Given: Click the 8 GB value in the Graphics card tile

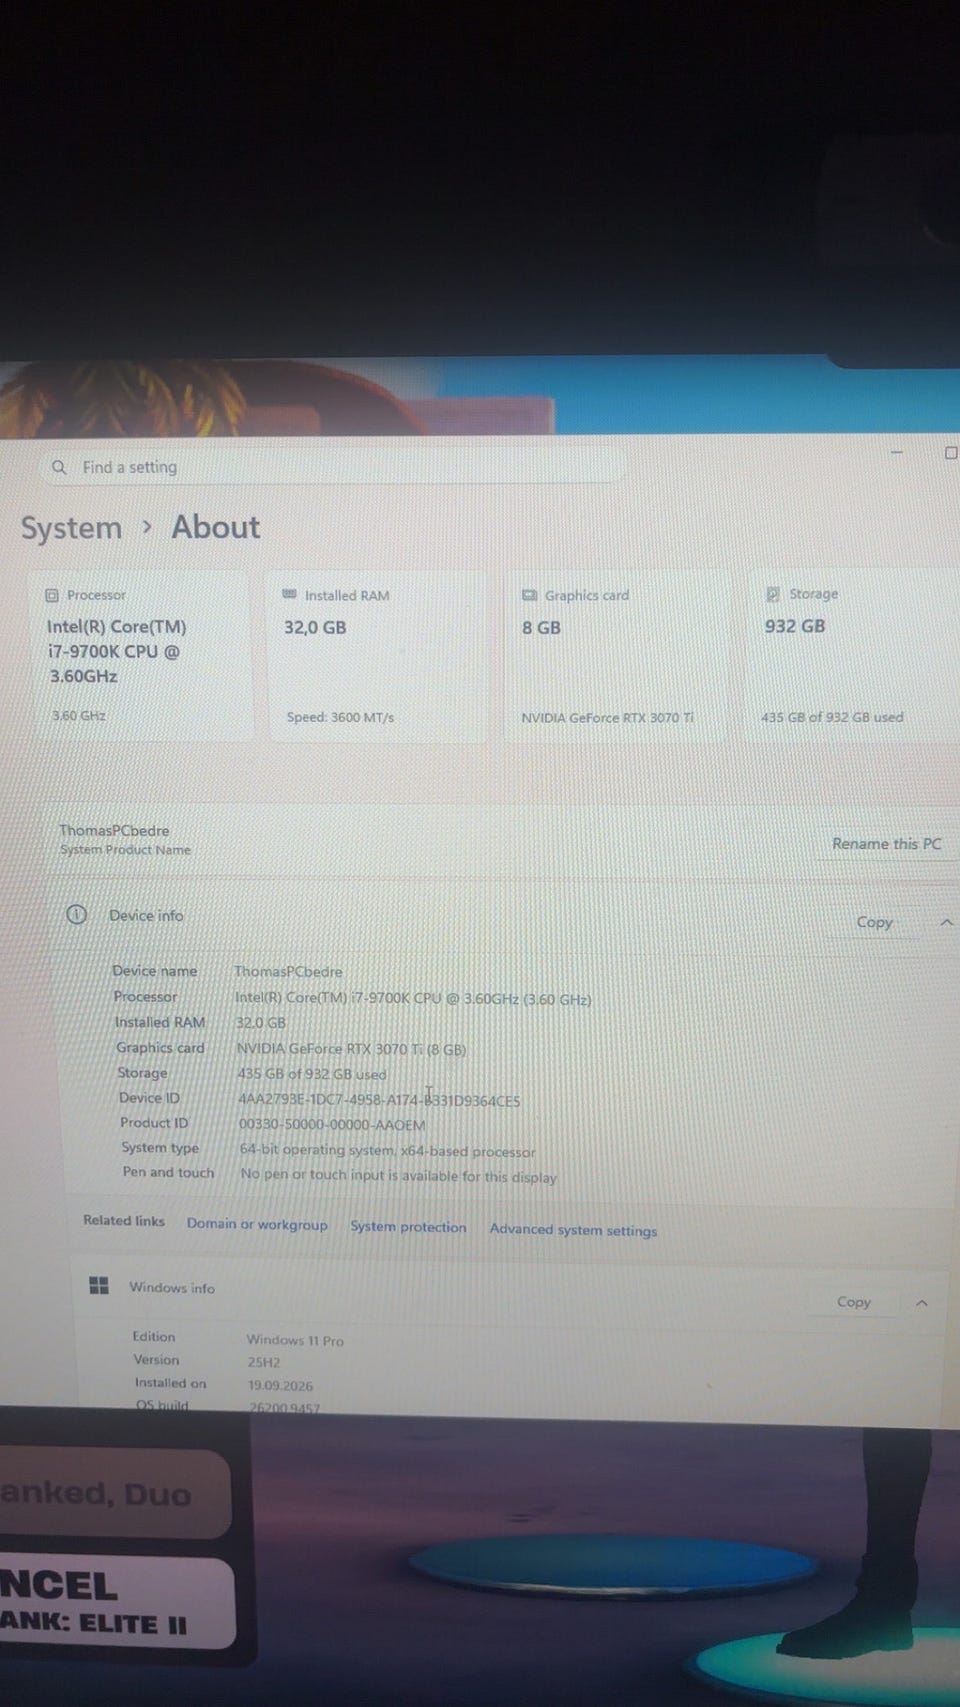Looking at the screenshot, I should click(541, 628).
